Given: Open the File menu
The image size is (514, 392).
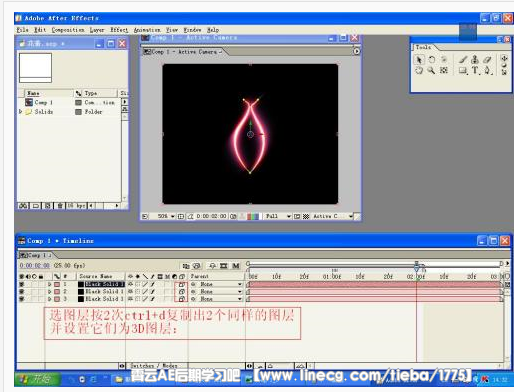Looking at the screenshot, I should pos(22,30).
